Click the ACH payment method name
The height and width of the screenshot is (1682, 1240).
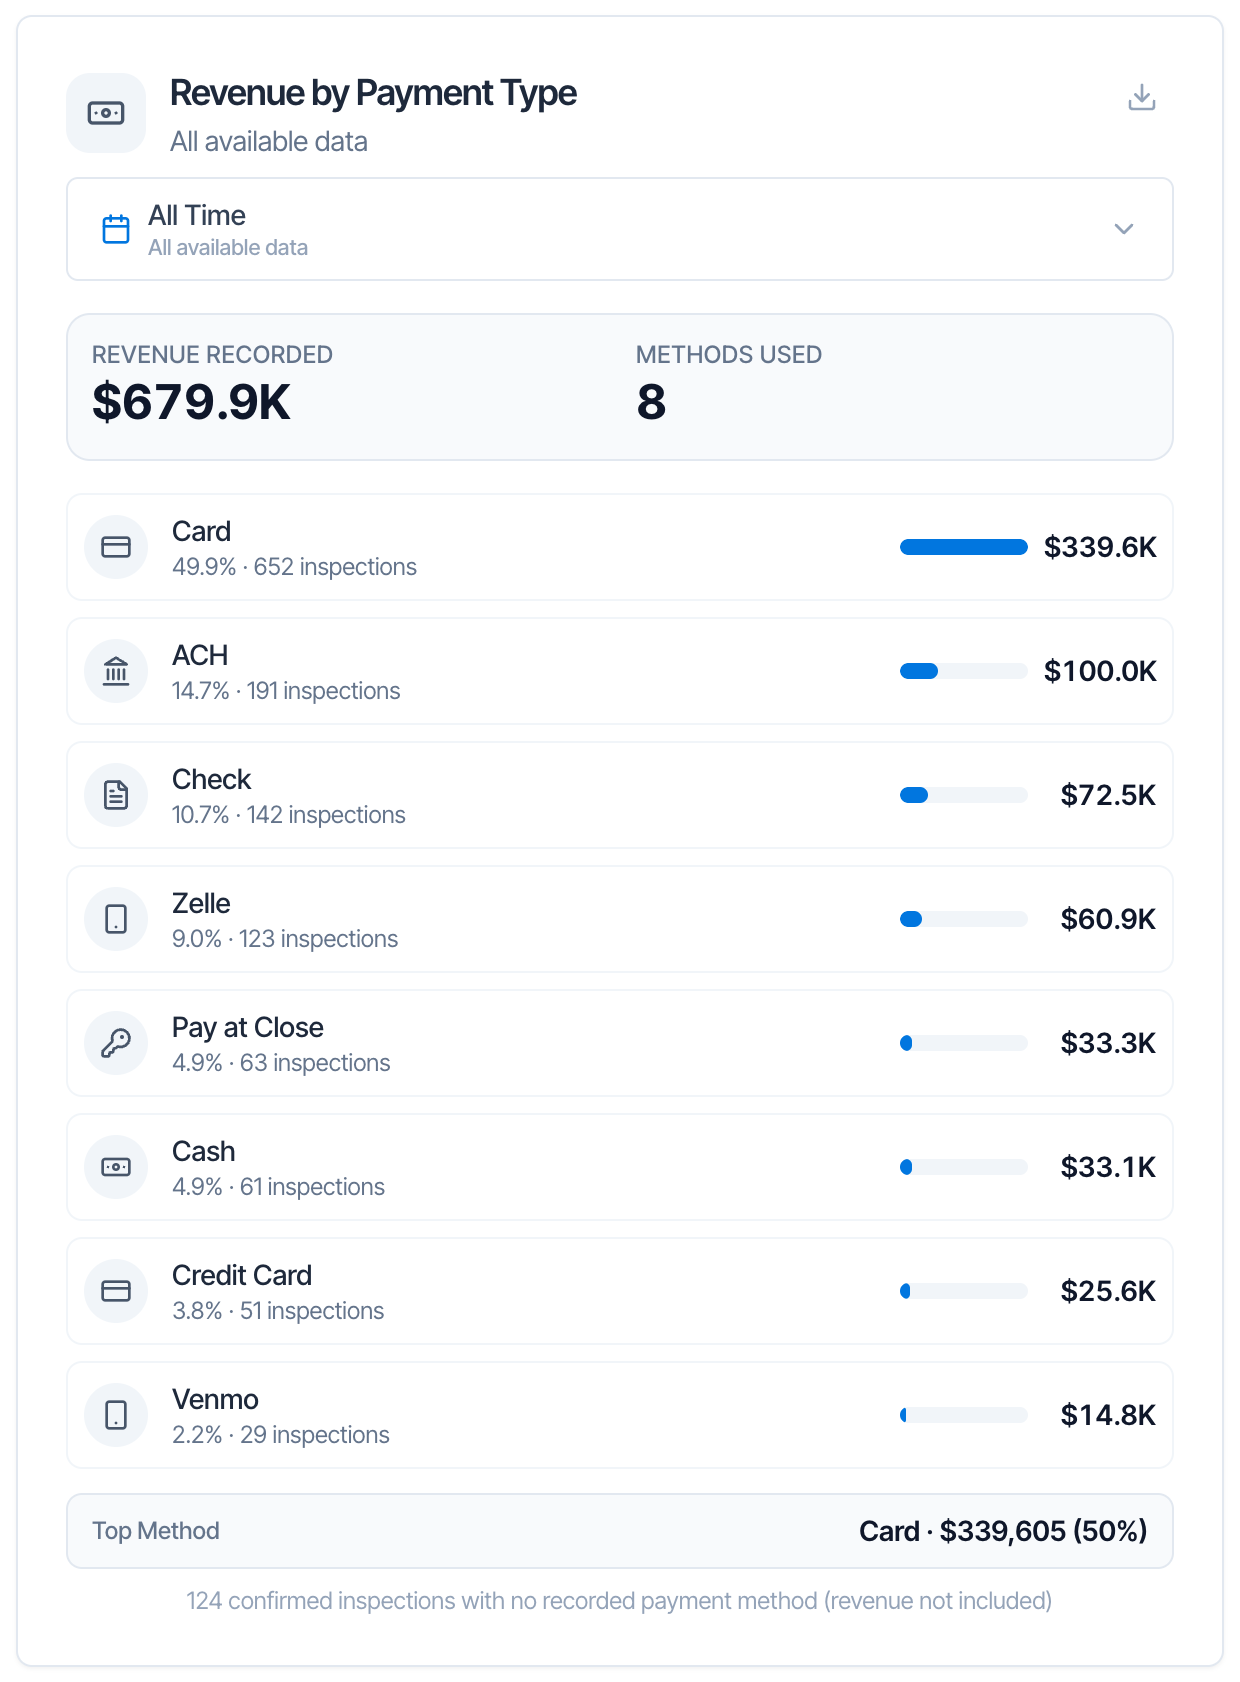(200, 655)
